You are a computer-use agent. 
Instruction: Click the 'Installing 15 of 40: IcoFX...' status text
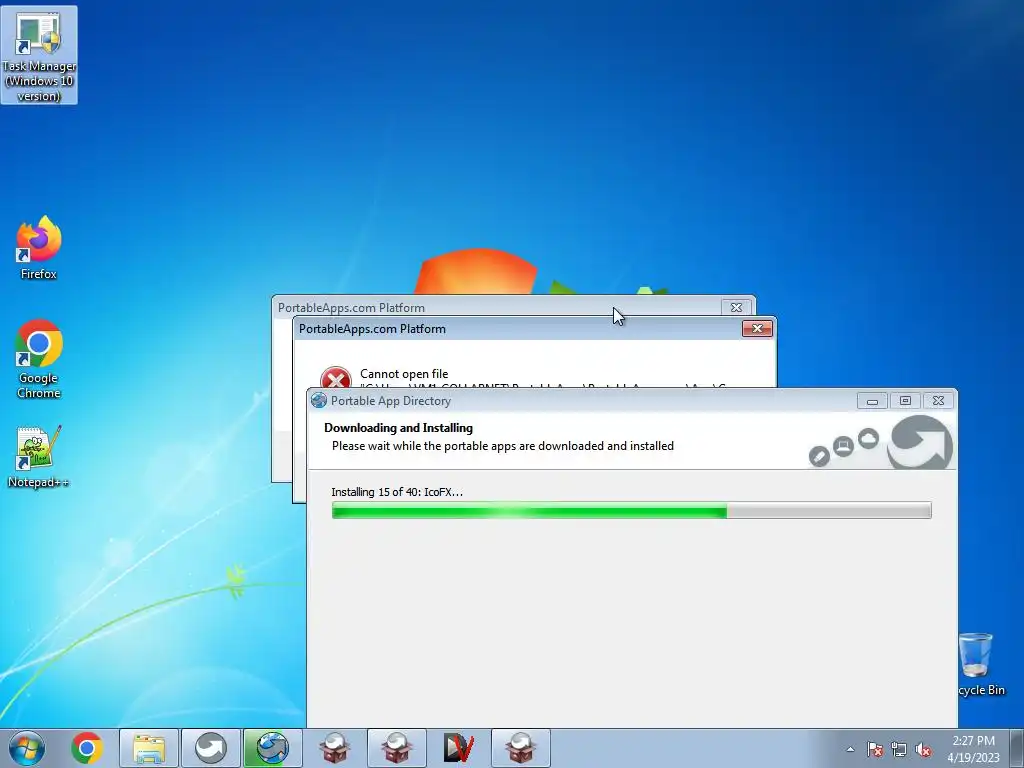[x=397, y=492]
